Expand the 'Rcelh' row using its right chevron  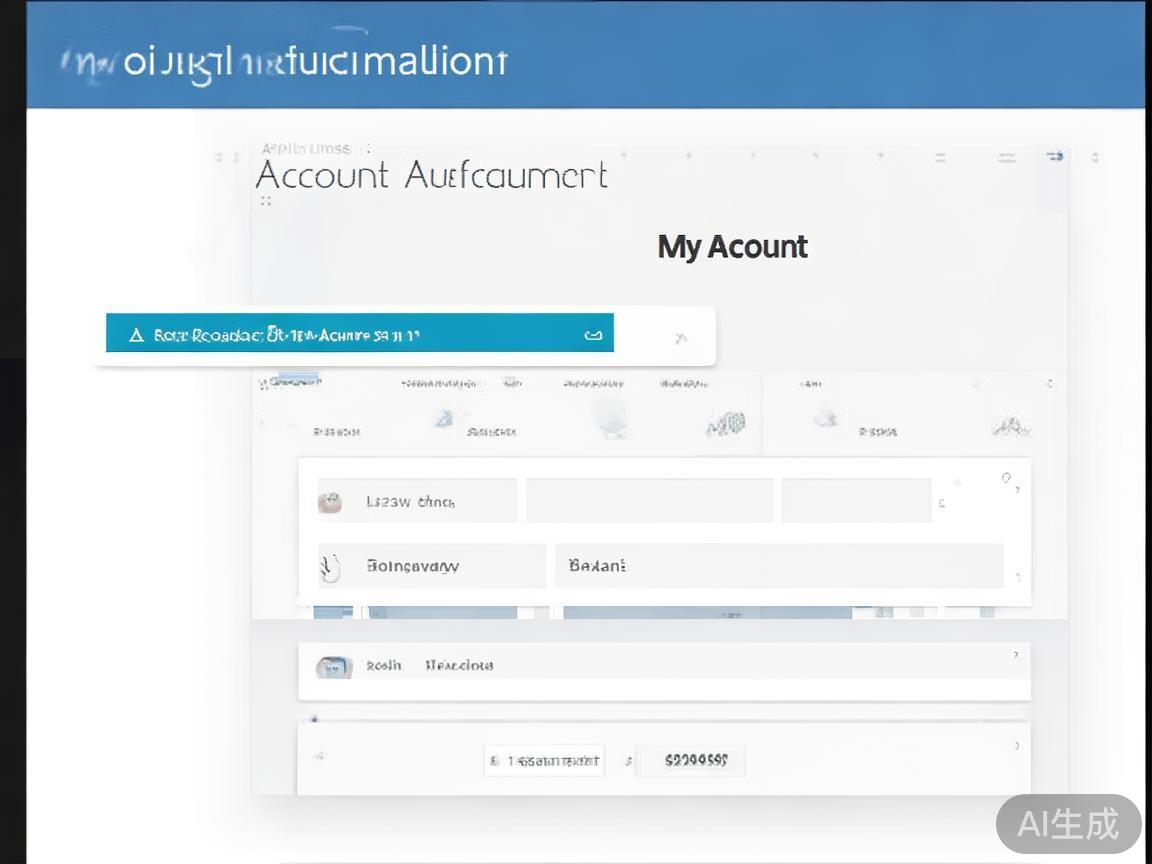point(1016,655)
